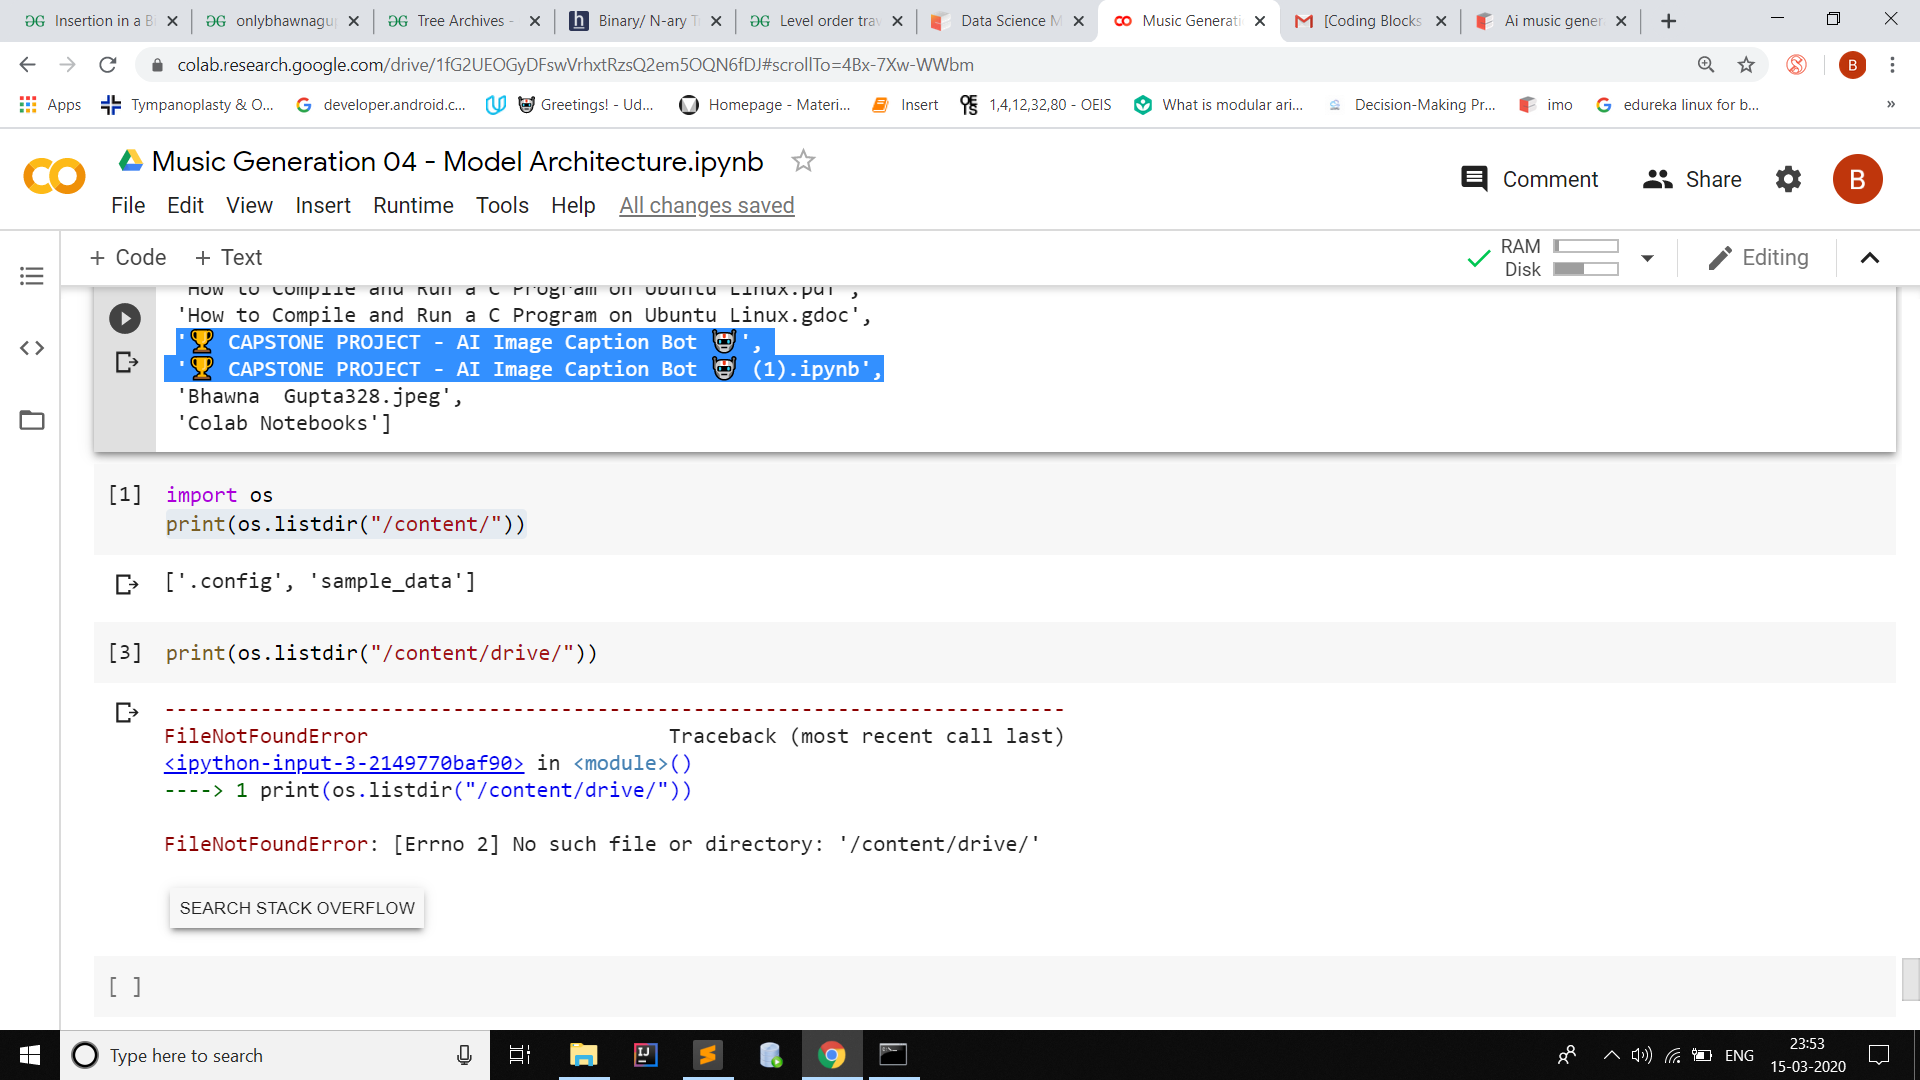Add a new Code cell
Screen dimensions: 1920x1080
coord(128,258)
